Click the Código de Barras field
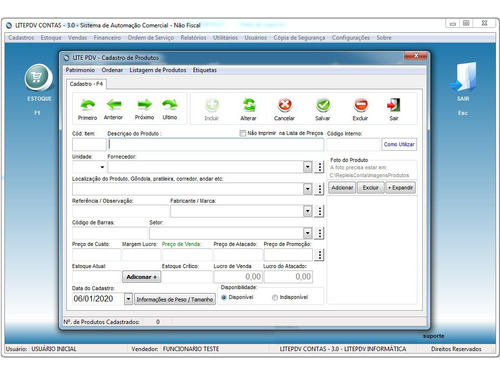This screenshot has width=500, height=375. pos(110,233)
